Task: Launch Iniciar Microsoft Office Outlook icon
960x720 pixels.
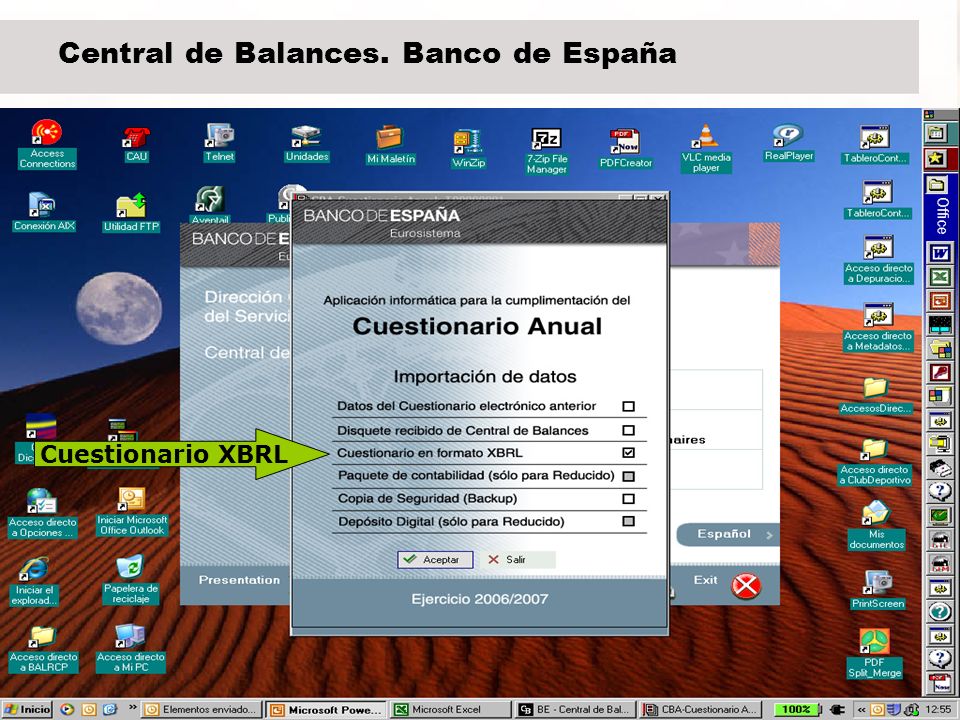Action: pos(132,512)
